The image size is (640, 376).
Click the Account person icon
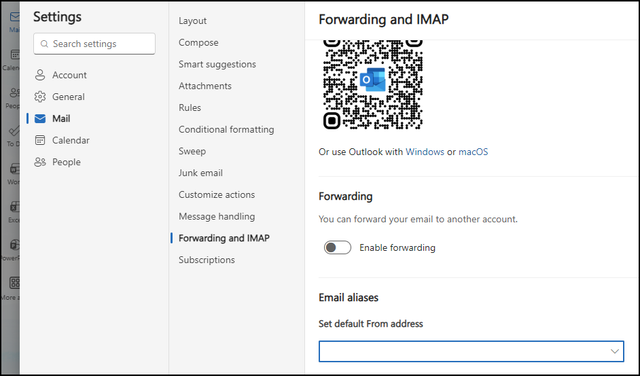point(40,75)
